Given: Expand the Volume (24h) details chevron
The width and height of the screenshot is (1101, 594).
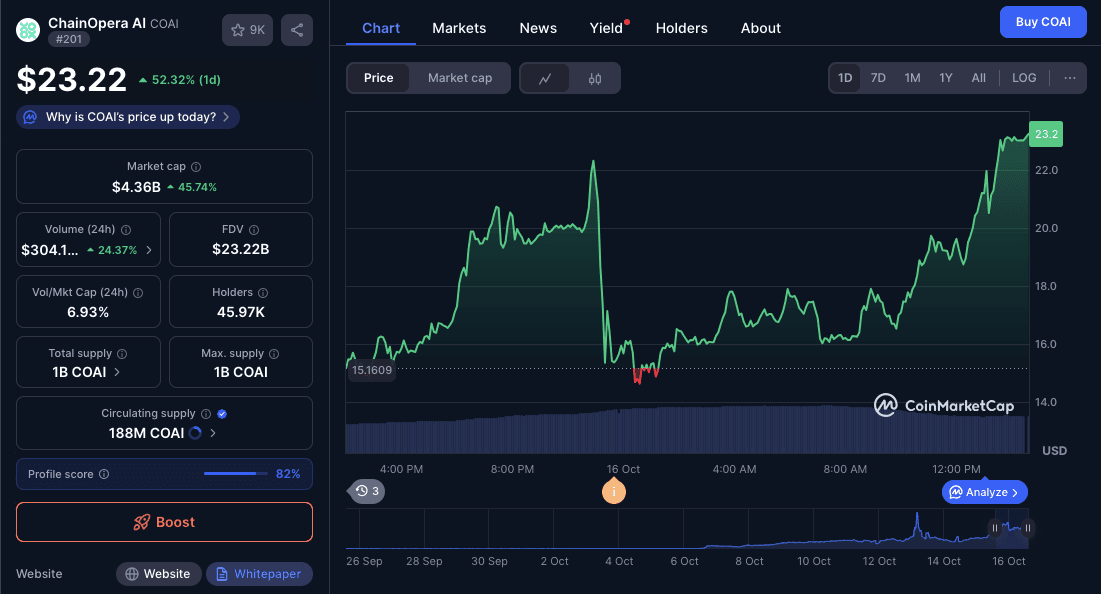Looking at the screenshot, I should pos(150,250).
